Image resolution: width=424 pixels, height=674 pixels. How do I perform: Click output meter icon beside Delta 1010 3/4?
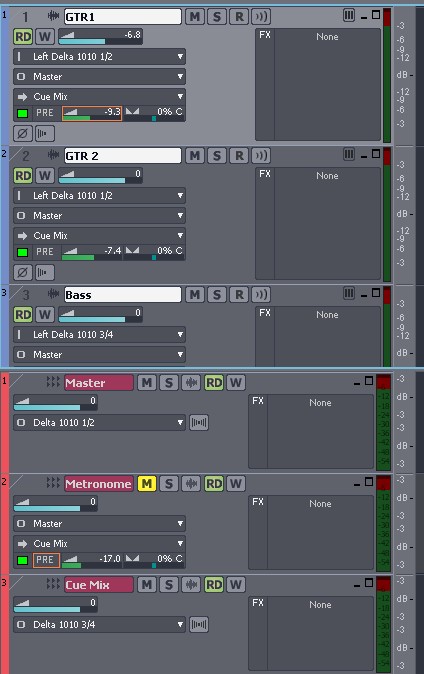click(x=199, y=625)
